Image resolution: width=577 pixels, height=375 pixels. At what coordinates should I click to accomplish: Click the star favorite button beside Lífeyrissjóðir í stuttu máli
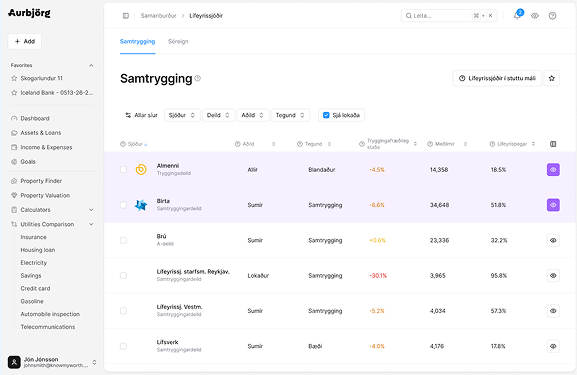coord(552,78)
